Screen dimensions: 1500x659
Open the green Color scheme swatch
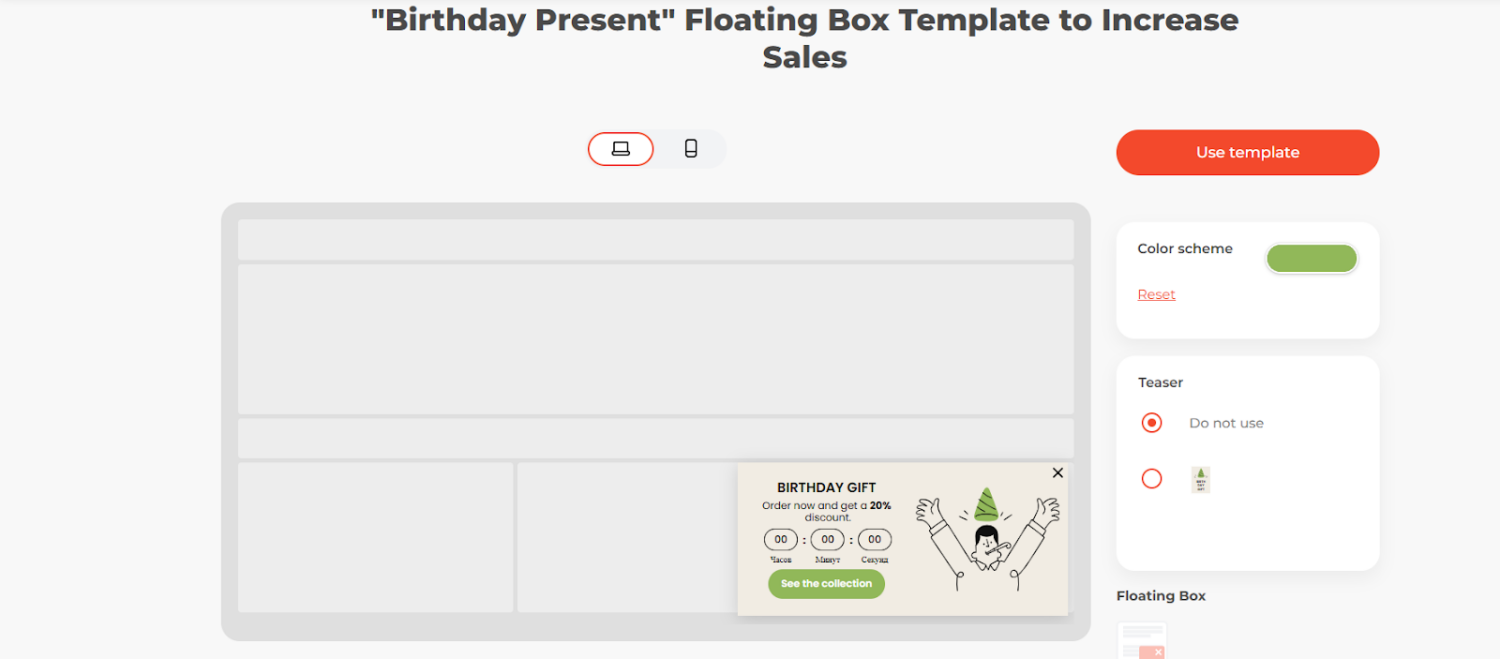[x=1311, y=259]
